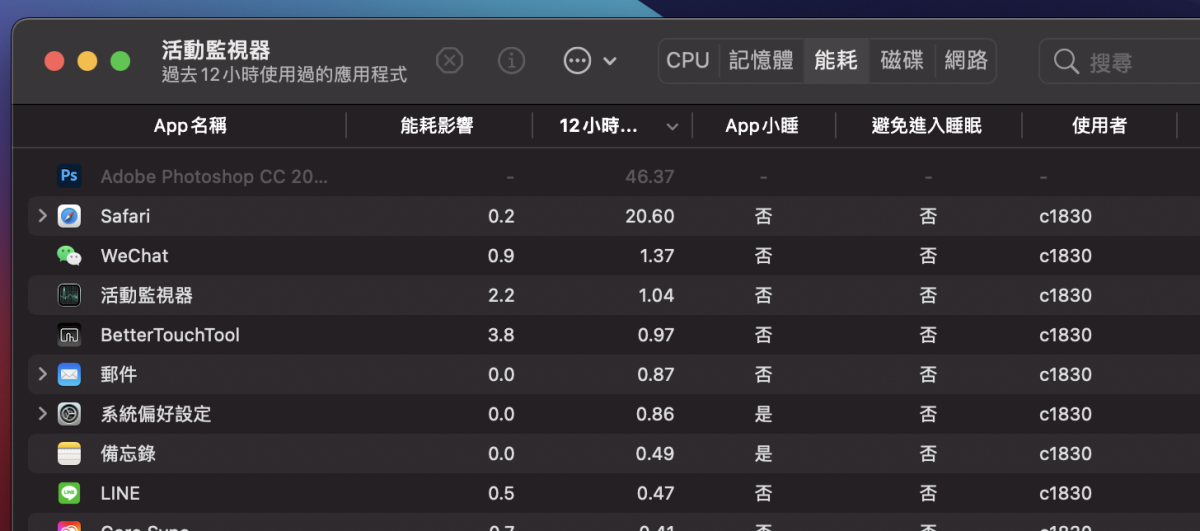This screenshot has height=531, width=1200.
Task: Click BetterTouchTool's 3.8 energy impact value
Action: (x=501, y=335)
